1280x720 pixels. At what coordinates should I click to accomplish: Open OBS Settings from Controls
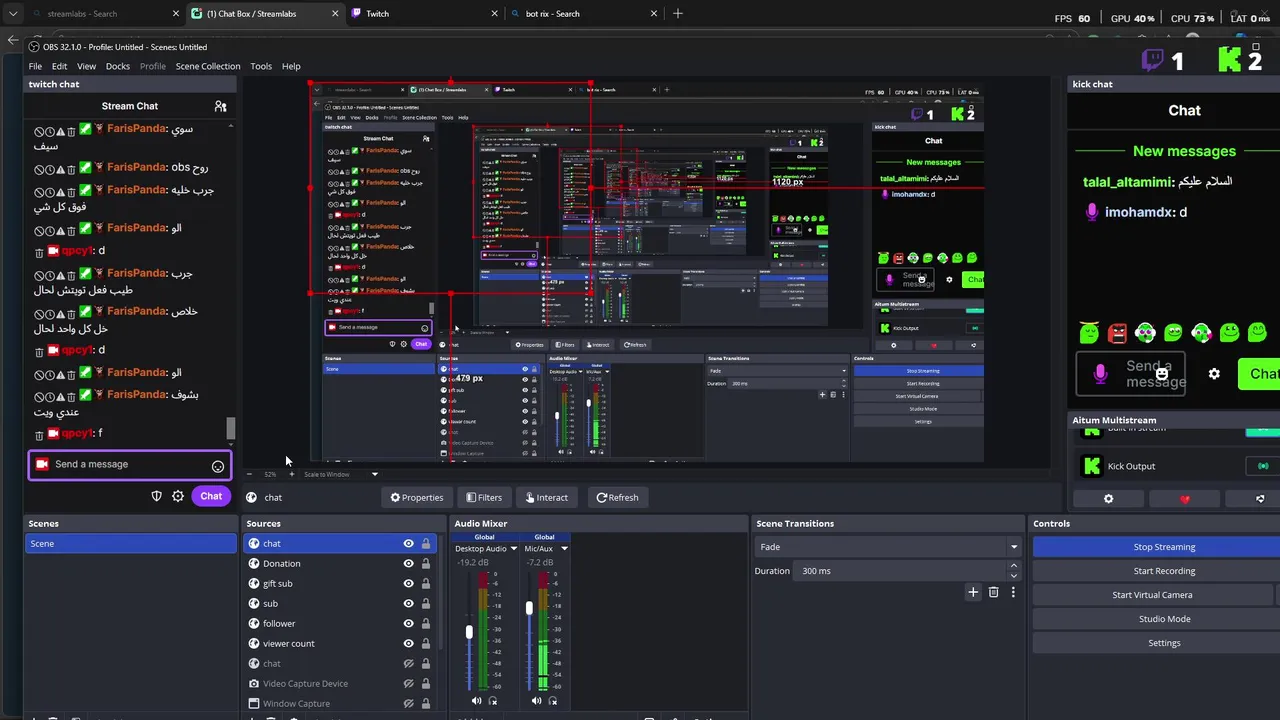click(x=1164, y=643)
